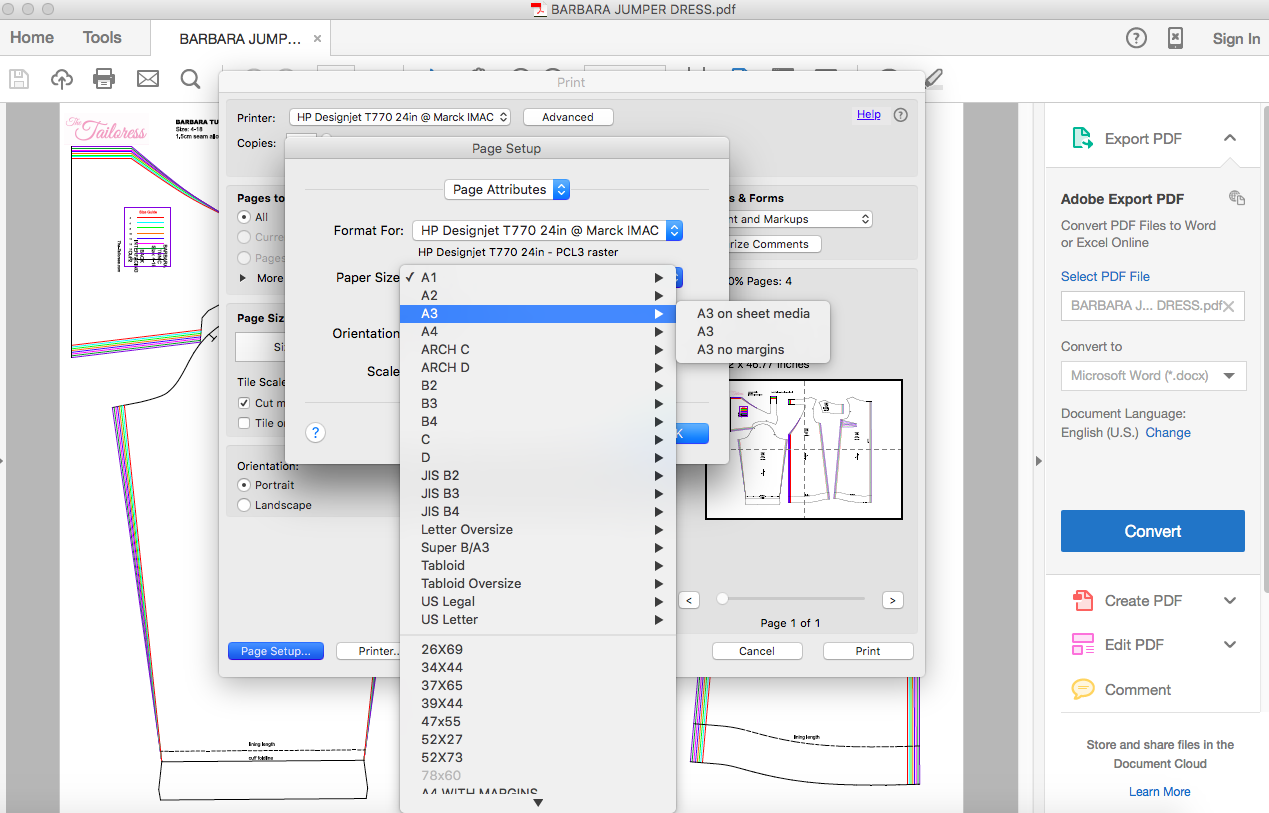The image size is (1269, 813).
Task: Click the Save floppy disk icon
Action: coord(17,78)
